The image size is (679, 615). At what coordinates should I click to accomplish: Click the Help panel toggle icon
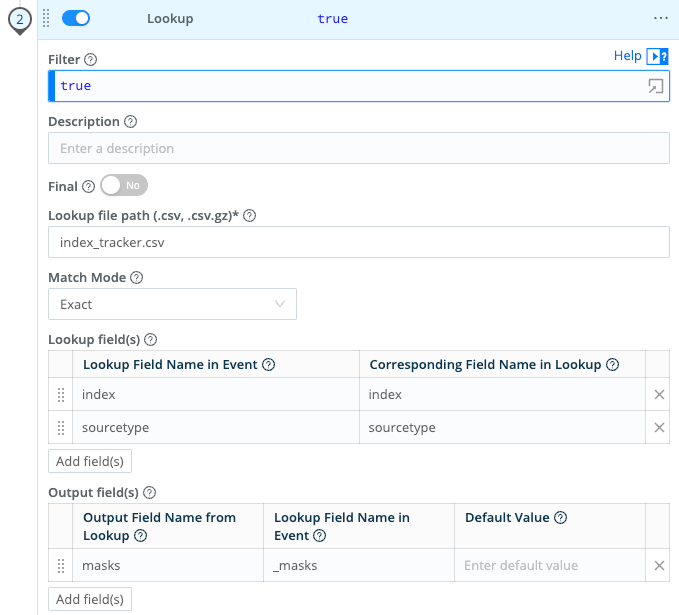click(x=657, y=56)
